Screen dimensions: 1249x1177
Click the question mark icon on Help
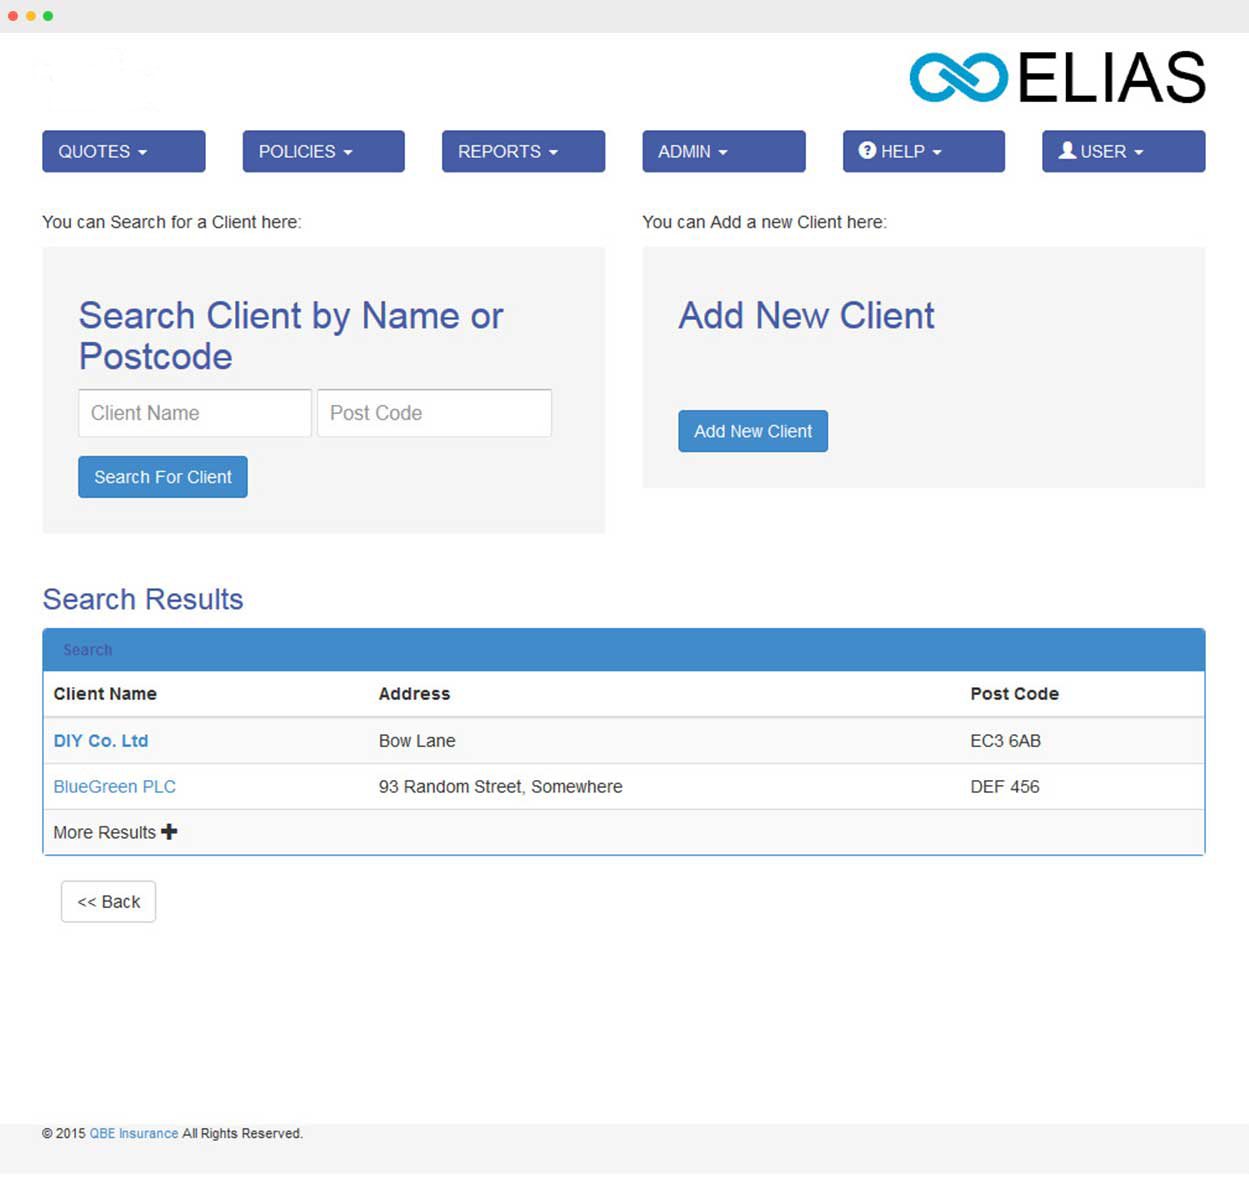[867, 150]
